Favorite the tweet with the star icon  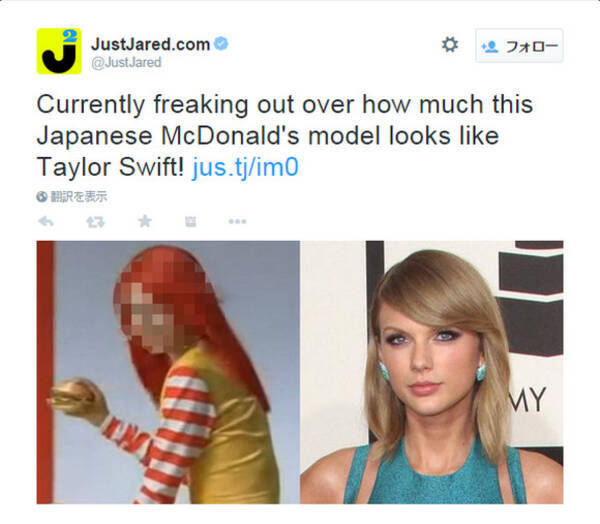145,221
